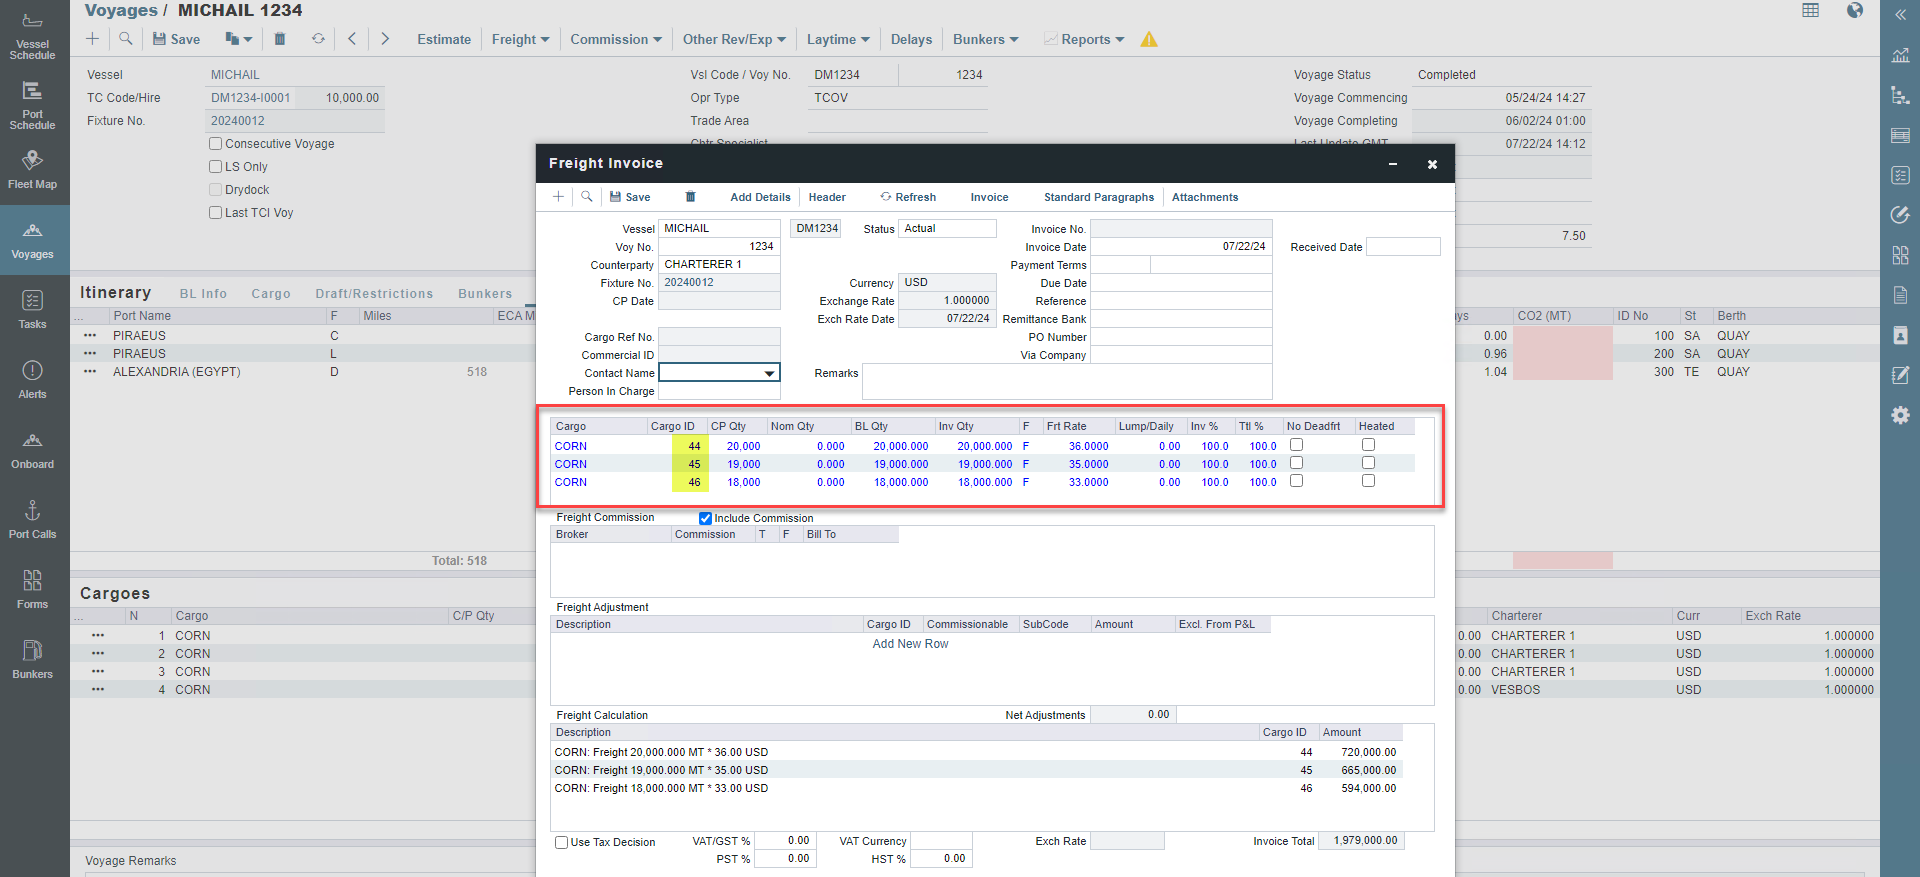Click the delete trash icon in voyage toolbar
Screen dimensions: 1920x877
[x=280, y=39]
